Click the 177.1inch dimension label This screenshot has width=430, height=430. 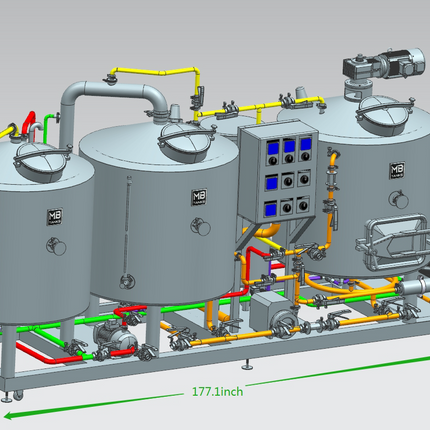(x=217, y=391)
